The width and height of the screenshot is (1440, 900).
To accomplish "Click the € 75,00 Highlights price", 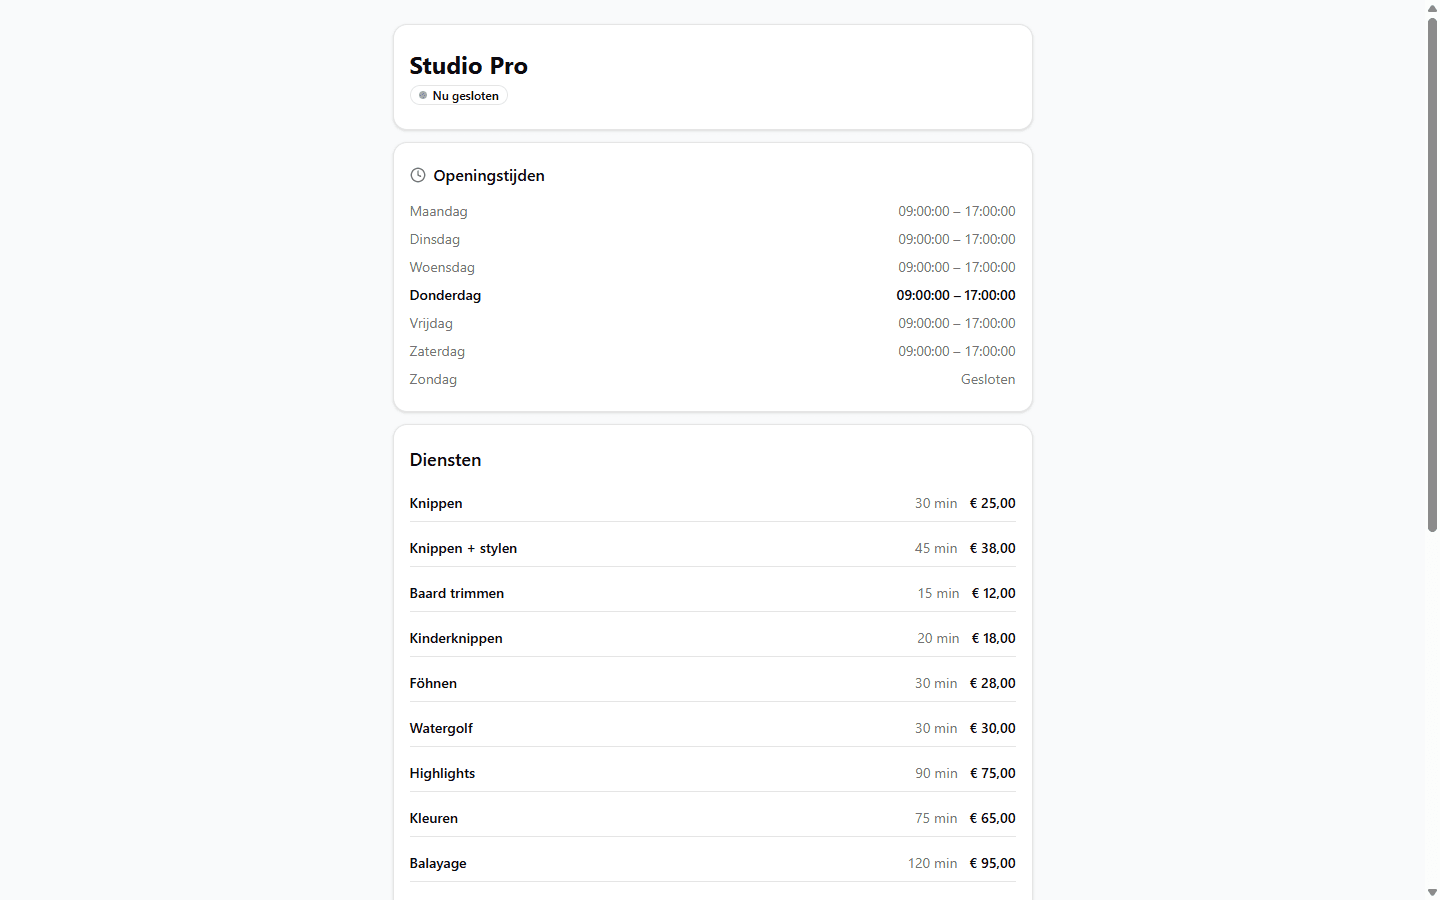I will [993, 773].
